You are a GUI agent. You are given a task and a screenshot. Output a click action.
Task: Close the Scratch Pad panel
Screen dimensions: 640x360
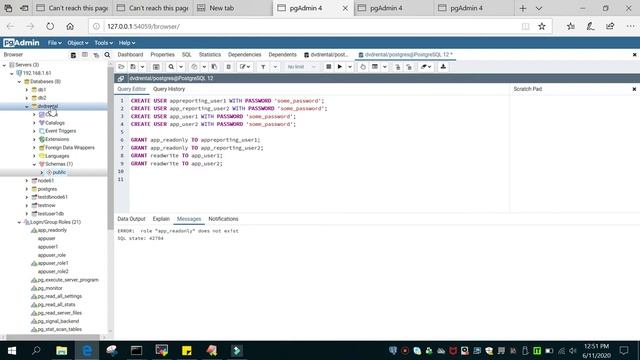[x=634, y=89]
